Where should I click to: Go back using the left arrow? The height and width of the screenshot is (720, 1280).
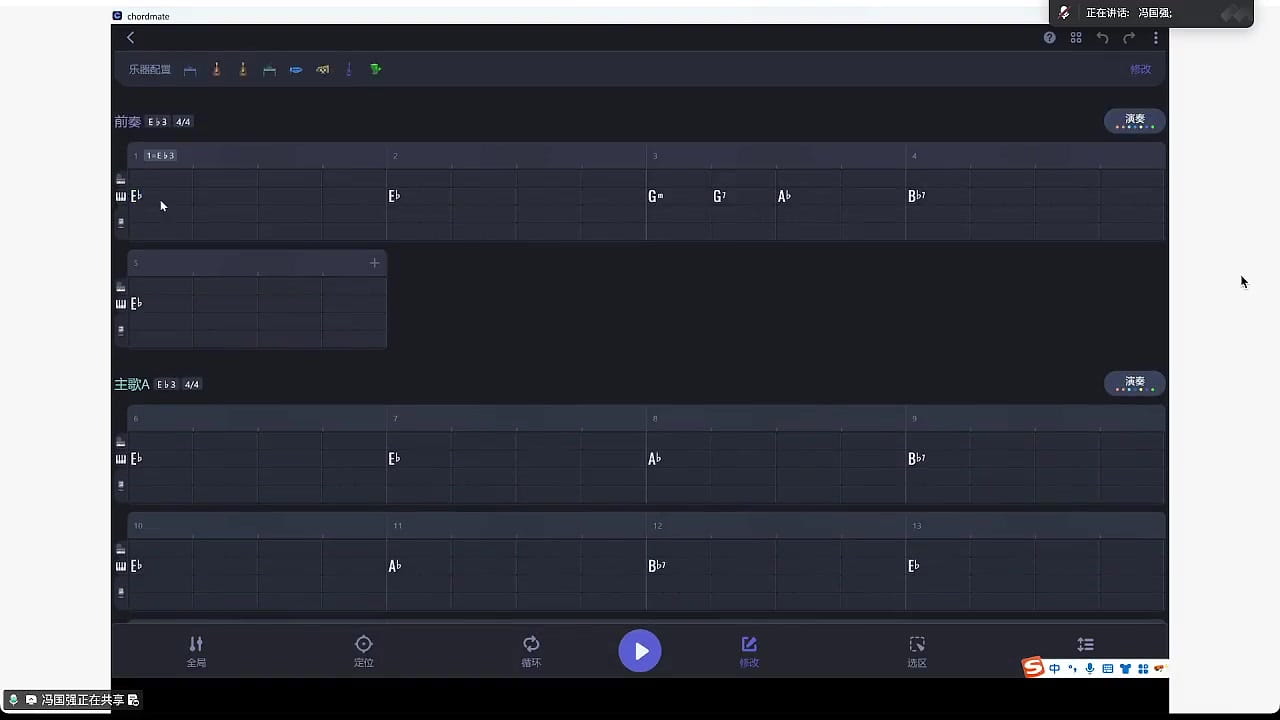pyautogui.click(x=130, y=38)
